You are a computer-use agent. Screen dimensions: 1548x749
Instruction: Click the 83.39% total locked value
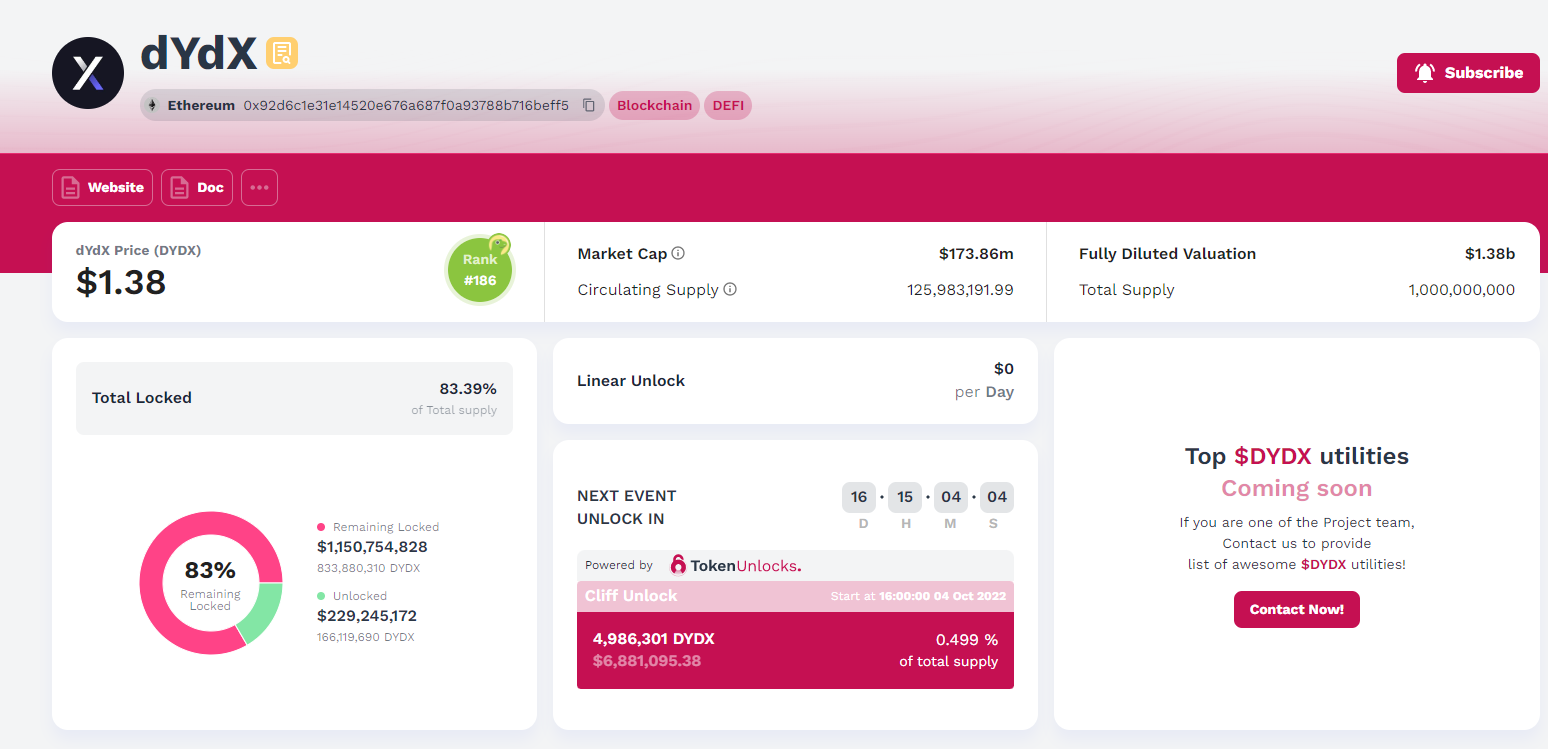point(468,389)
